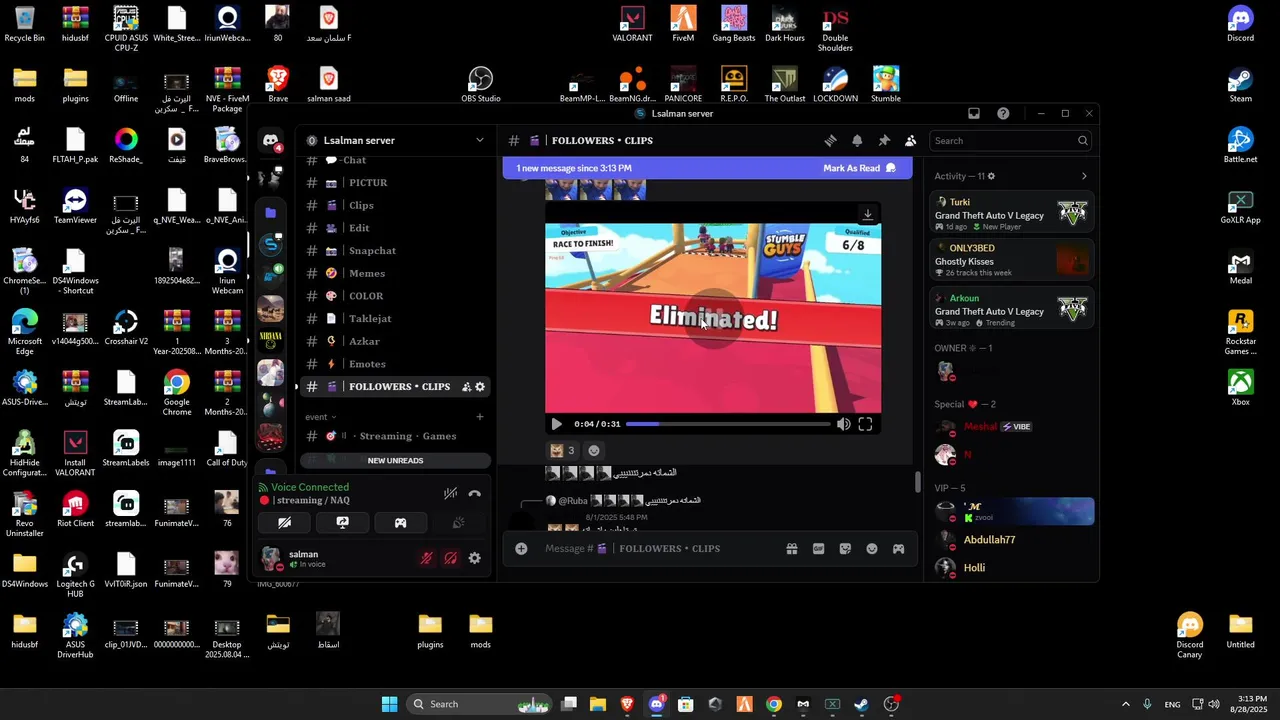Viewport: 1280px width, 720px height.
Task: Open ONLY3BED Ghostly Kisses activity card
Action: 1011,260
